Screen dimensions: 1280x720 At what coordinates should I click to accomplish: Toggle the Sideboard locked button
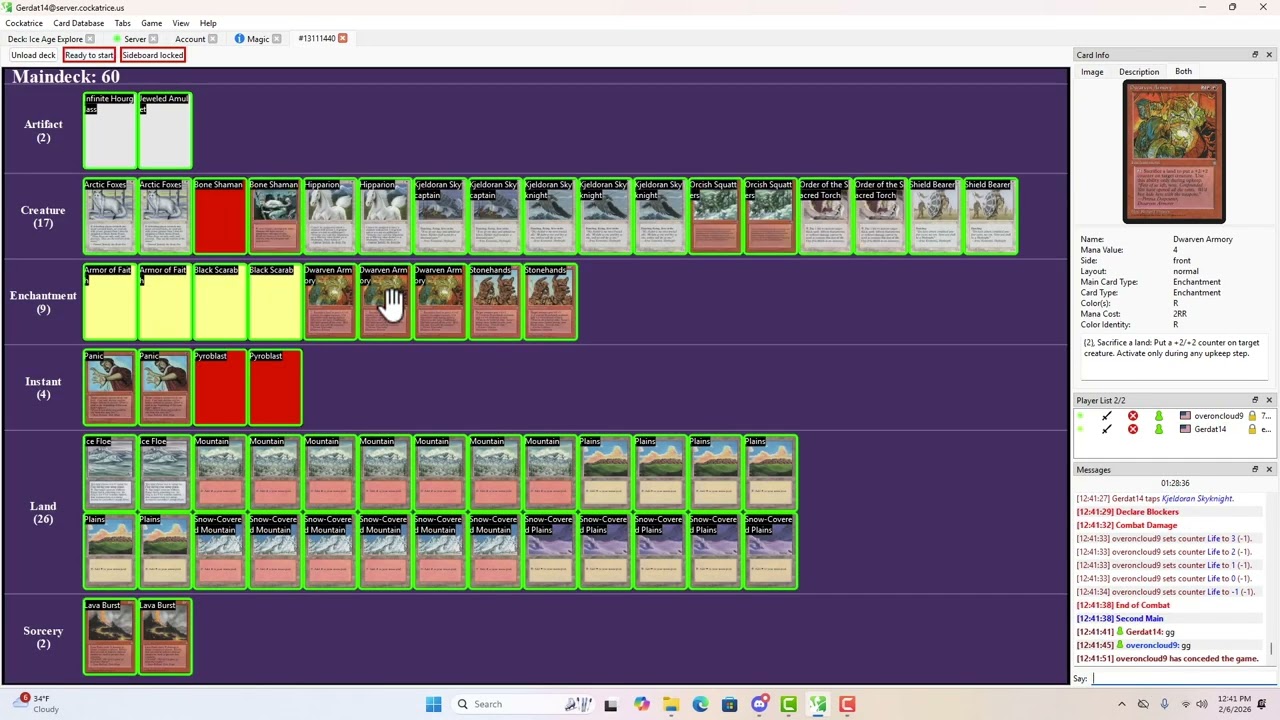(153, 55)
